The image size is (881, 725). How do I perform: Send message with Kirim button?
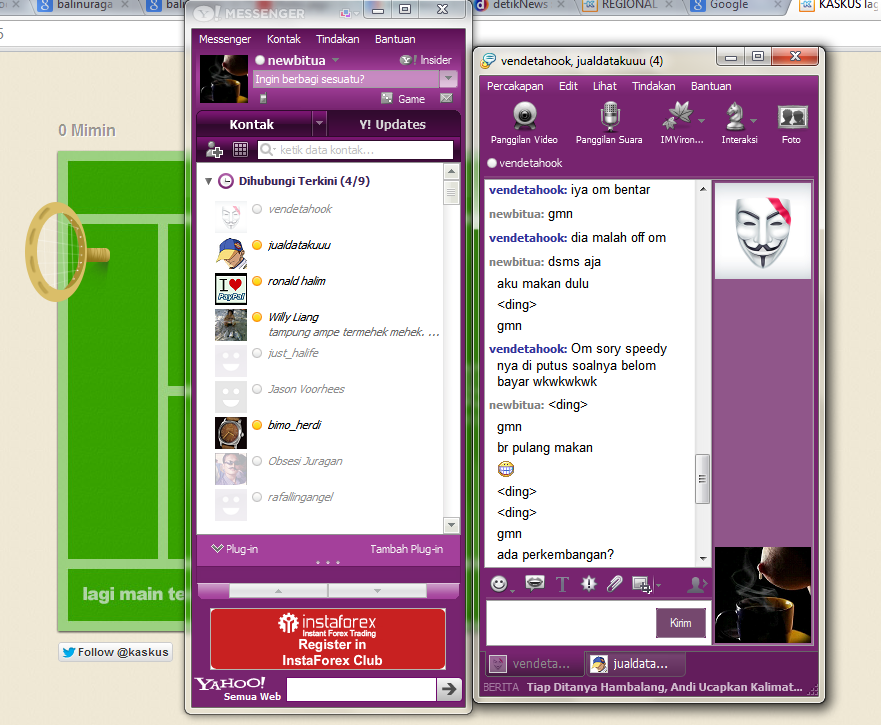[x=680, y=623]
